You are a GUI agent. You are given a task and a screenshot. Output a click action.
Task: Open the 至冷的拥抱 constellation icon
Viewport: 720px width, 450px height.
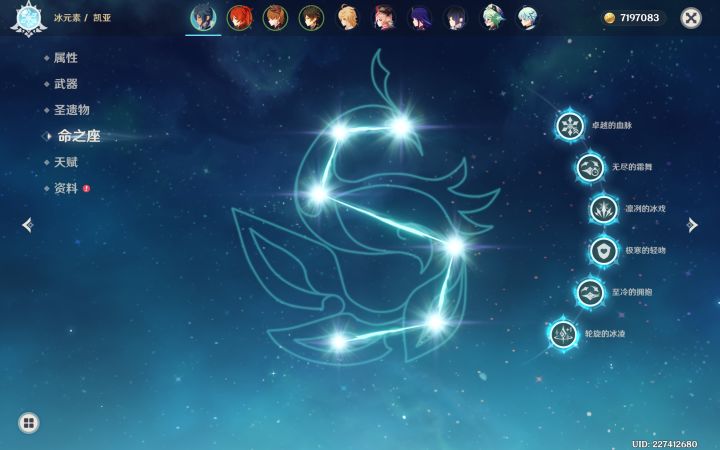590,292
